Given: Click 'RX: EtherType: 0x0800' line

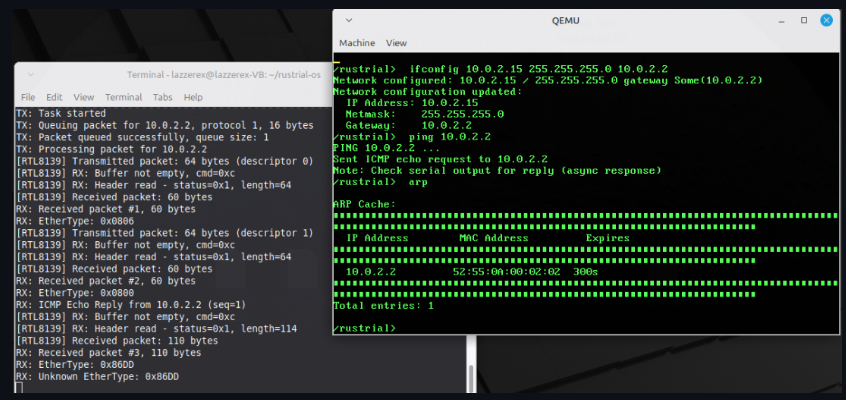Looking at the screenshot, I should (x=75, y=293).
